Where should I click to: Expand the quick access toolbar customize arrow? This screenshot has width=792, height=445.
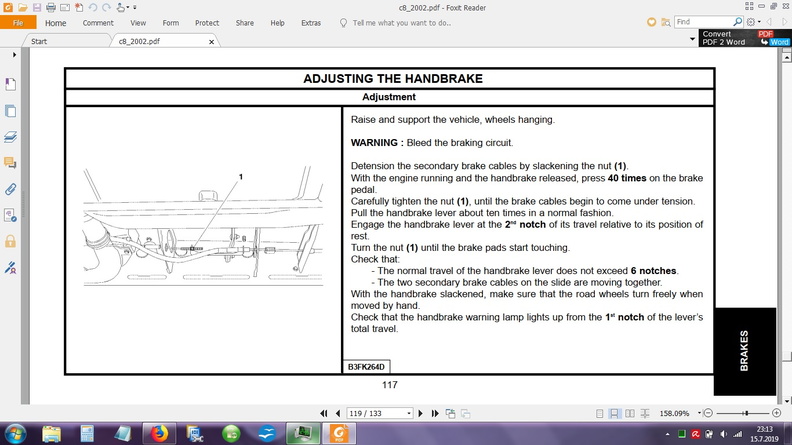(x=134, y=8)
